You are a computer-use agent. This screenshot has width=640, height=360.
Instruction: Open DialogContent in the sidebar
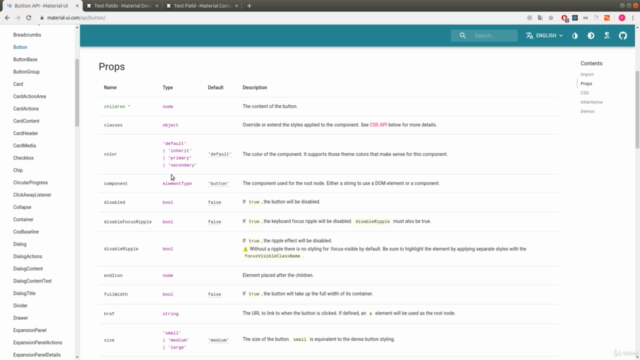click(x=28, y=269)
